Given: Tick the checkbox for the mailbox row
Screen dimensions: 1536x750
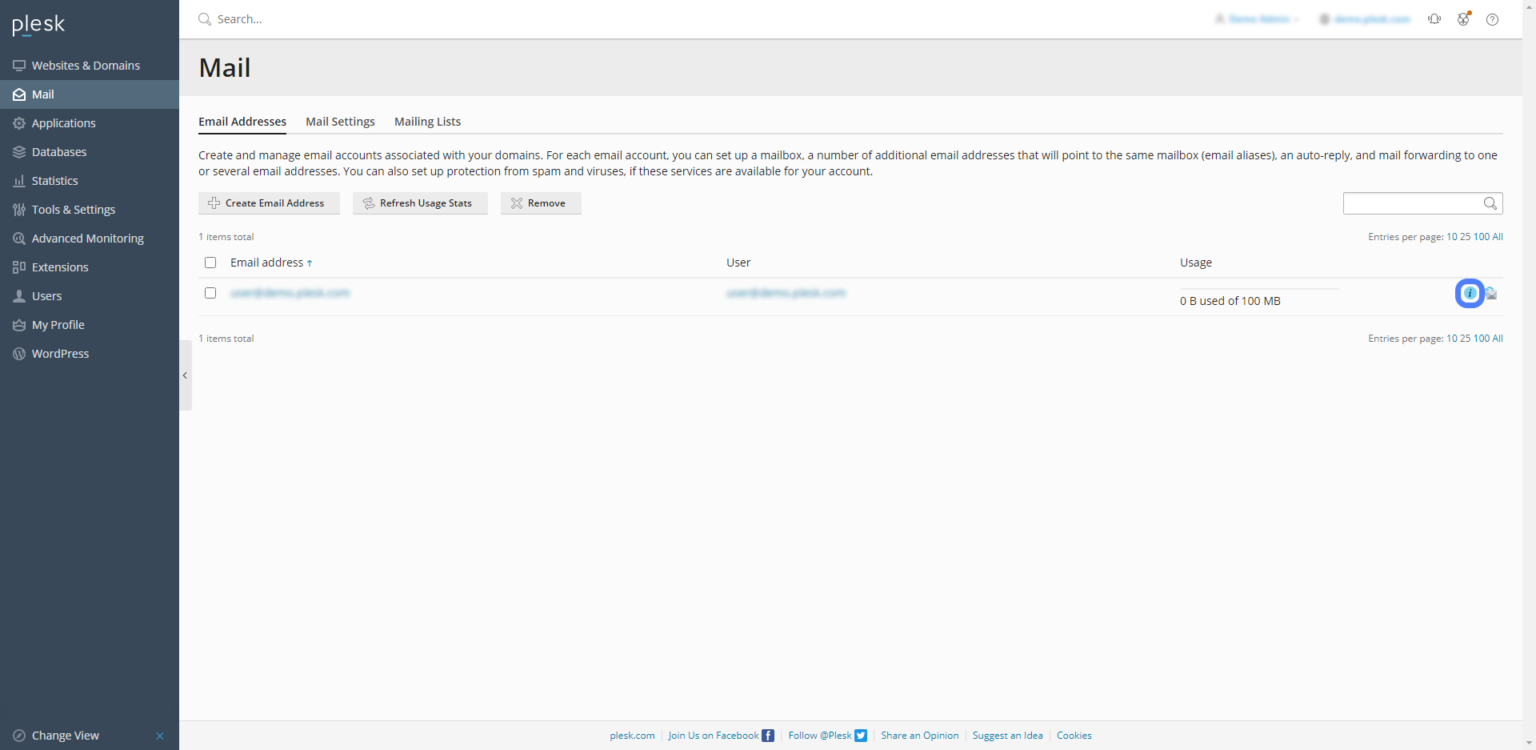Looking at the screenshot, I should [x=210, y=293].
